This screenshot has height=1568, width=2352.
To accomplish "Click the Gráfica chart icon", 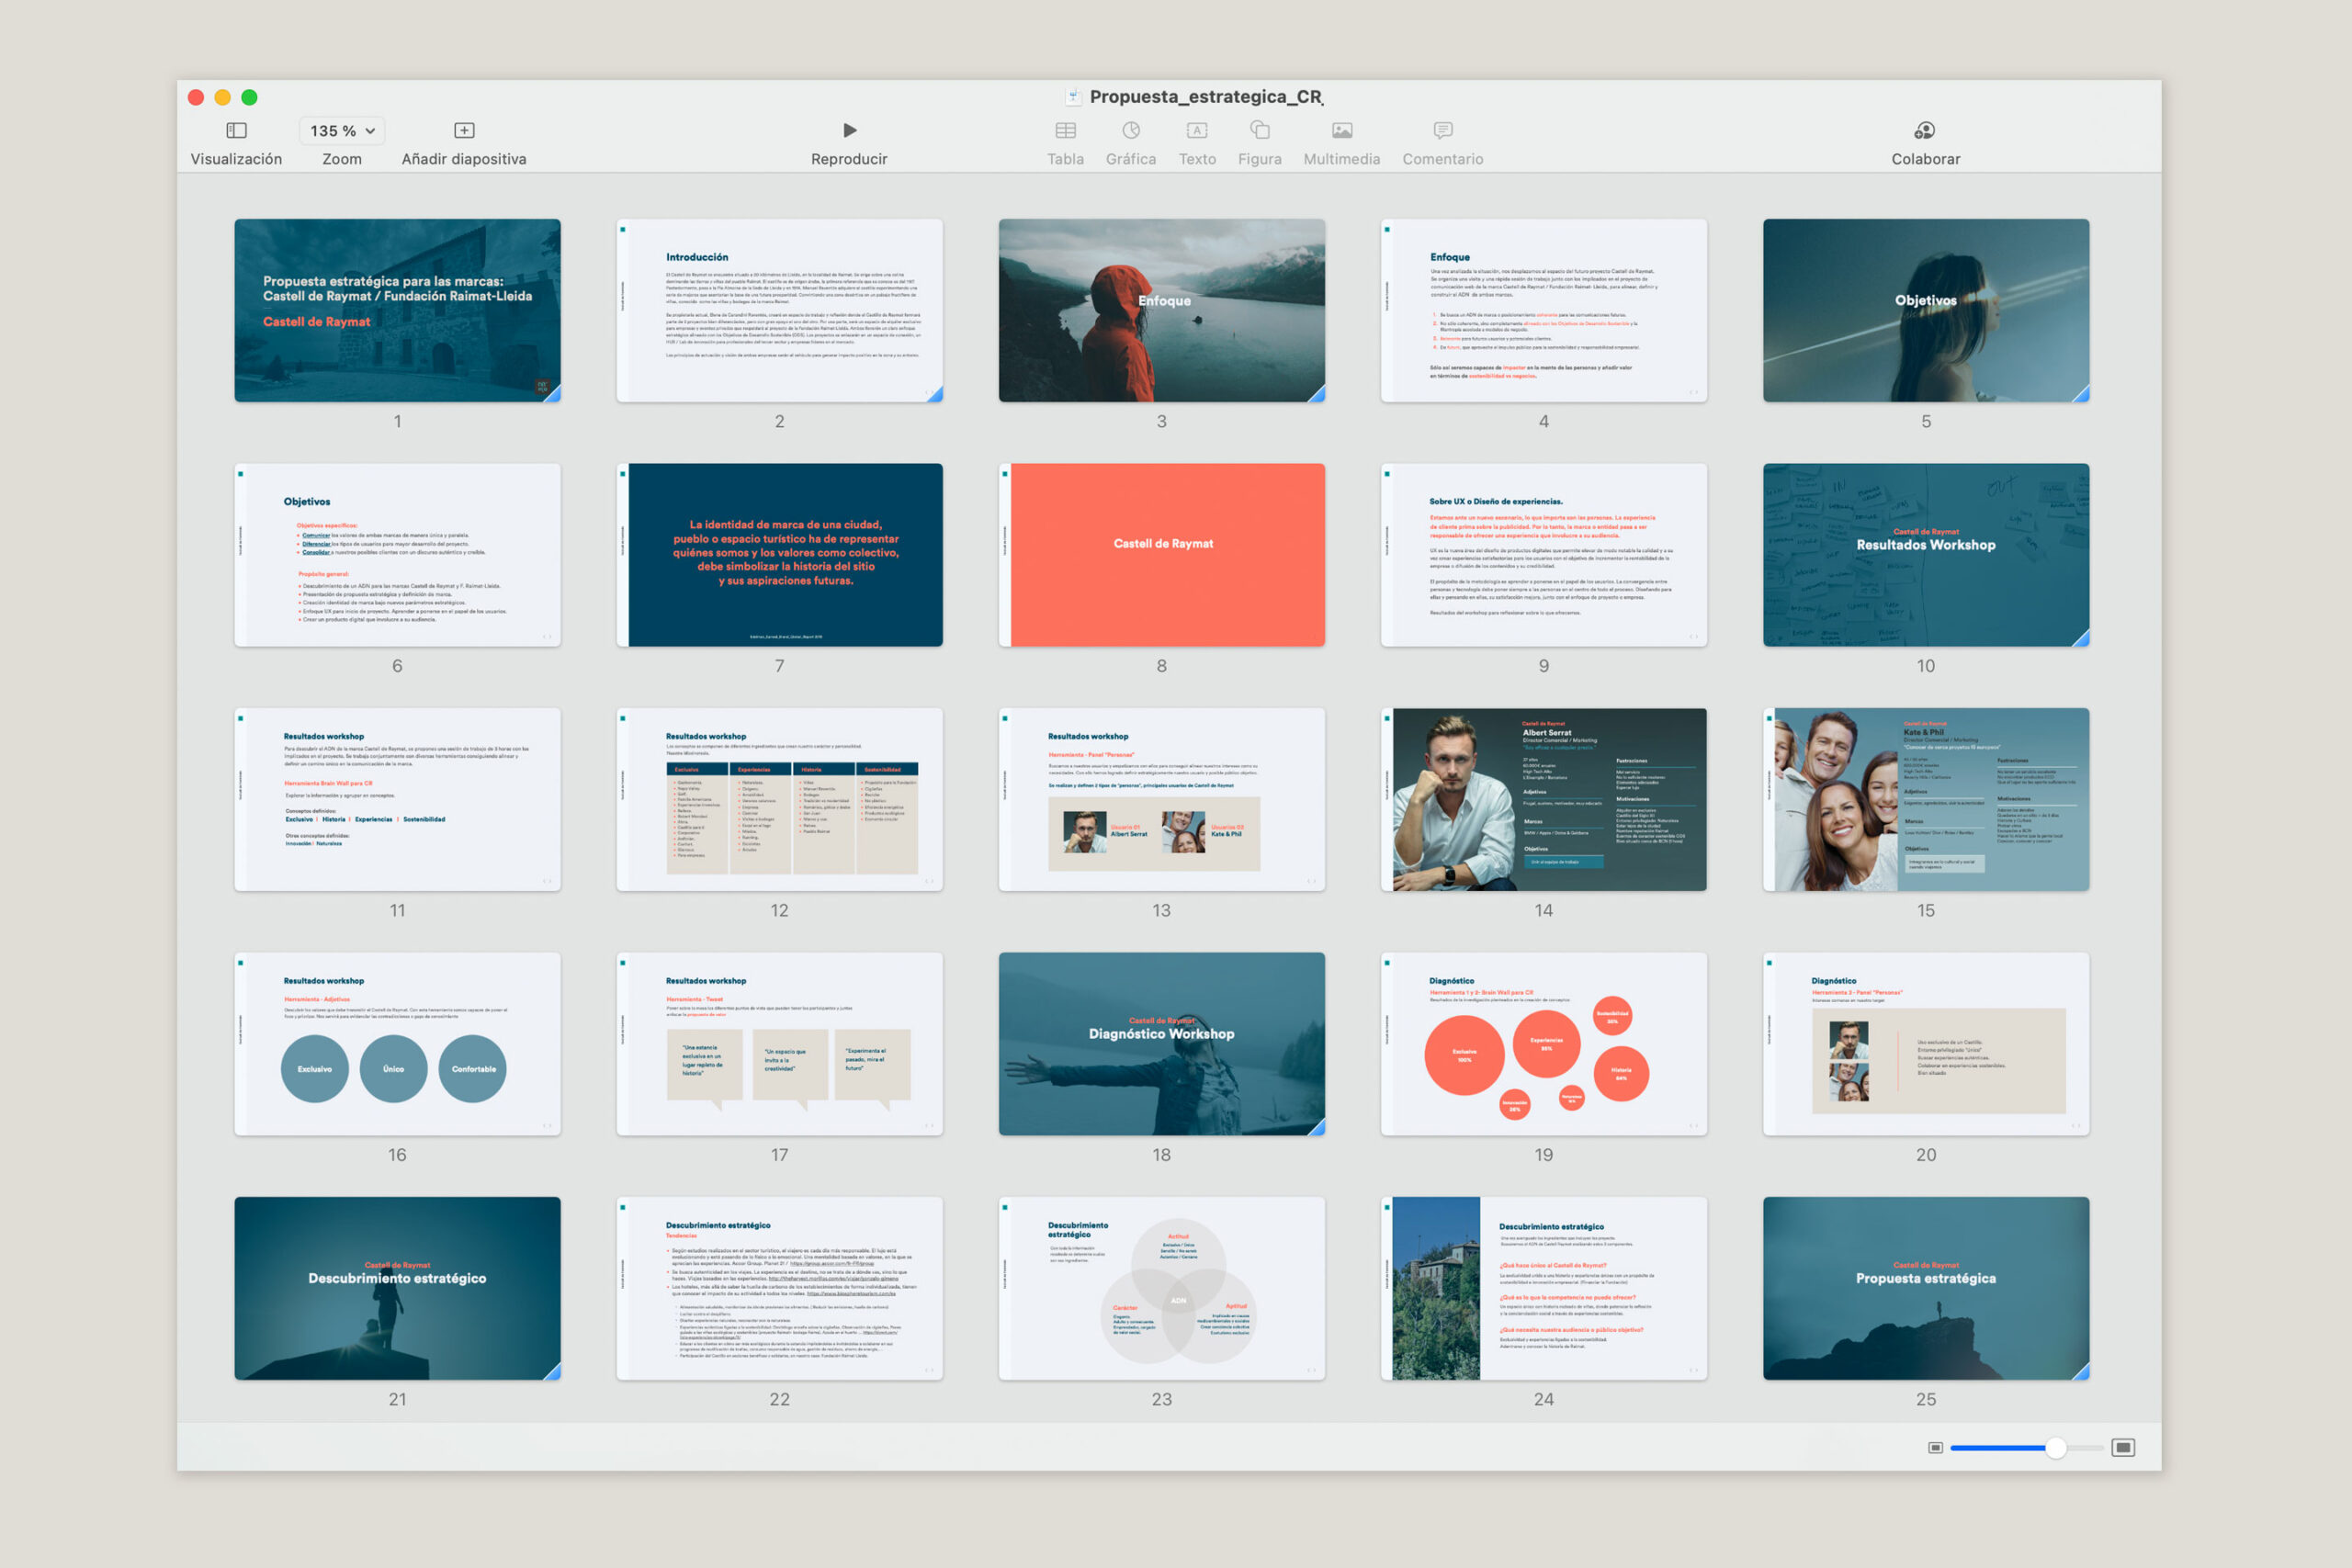I will (x=1131, y=131).
